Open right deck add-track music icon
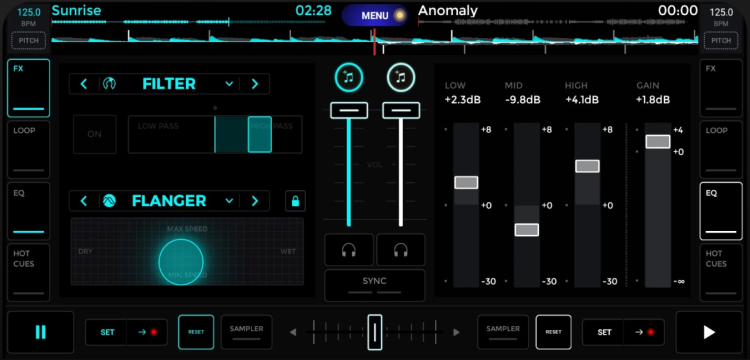 click(x=401, y=77)
